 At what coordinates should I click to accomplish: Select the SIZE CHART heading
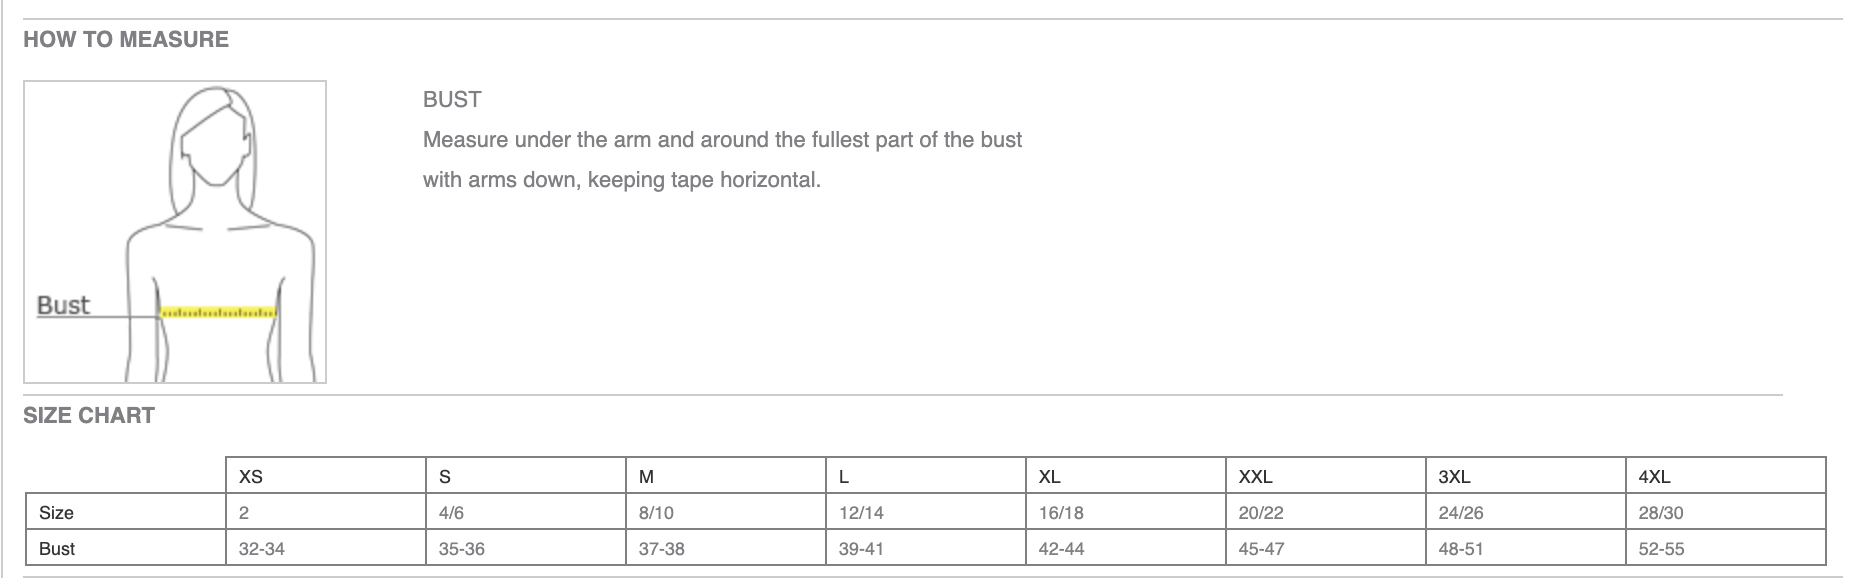[89, 416]
